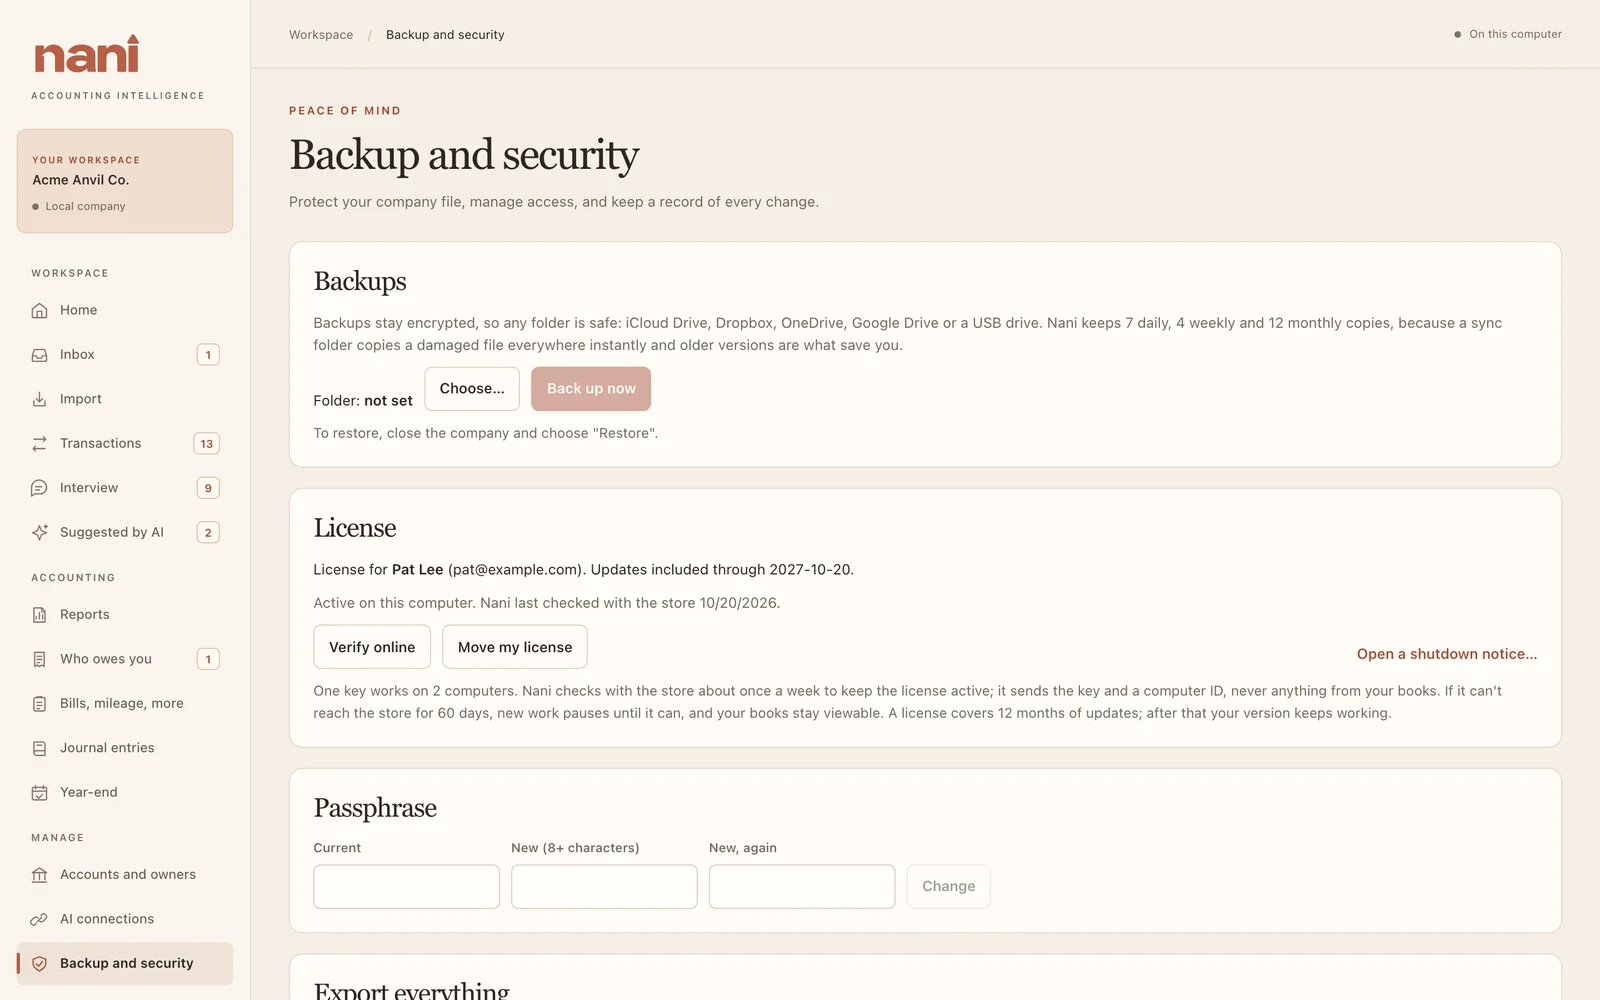Select the Acme Anvil Co. workspace card
The image size is (1600, 1000).
coord(125,181)
